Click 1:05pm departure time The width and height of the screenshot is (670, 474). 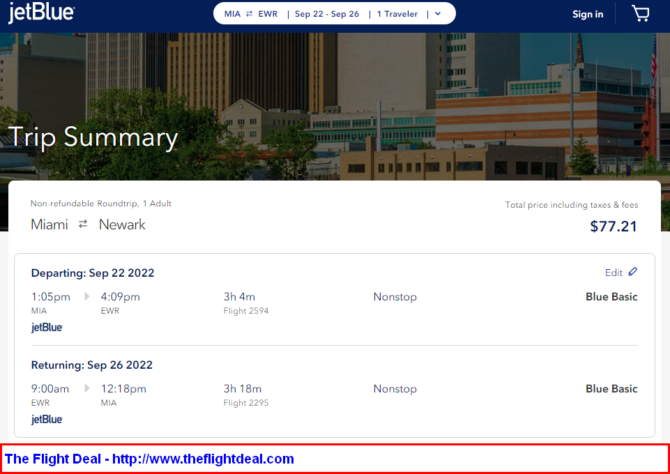point(51,297)
